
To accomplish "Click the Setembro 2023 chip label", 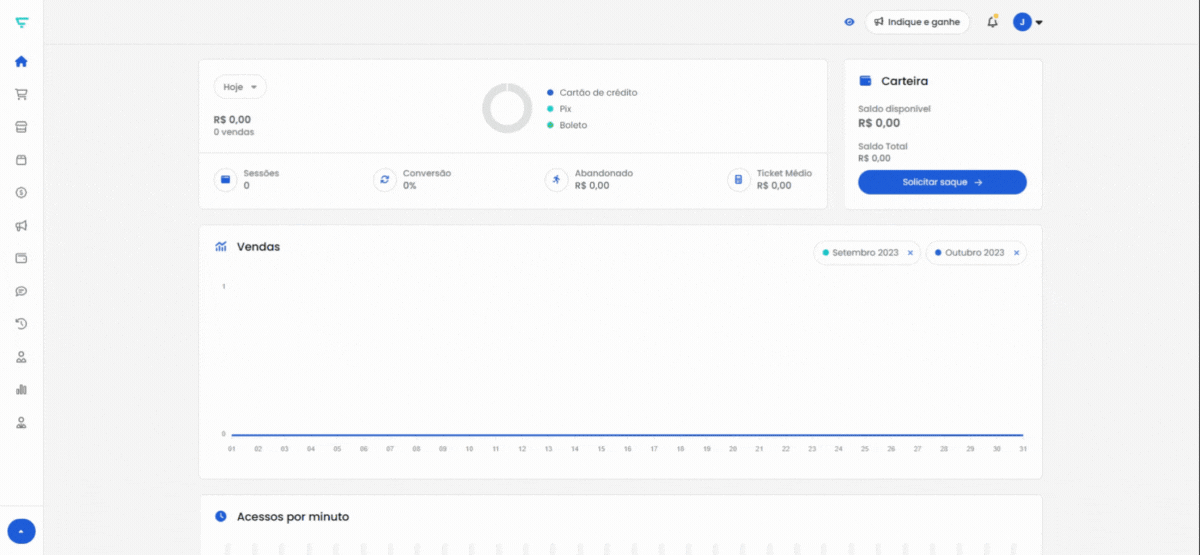I will [x=865, y=253].
